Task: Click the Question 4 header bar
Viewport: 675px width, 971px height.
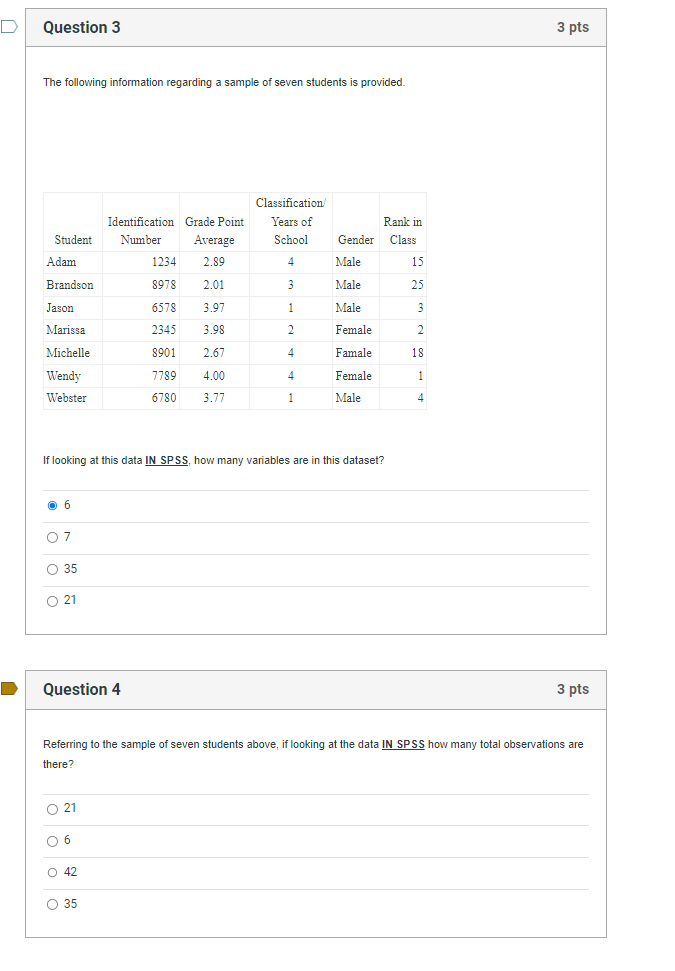Action: (316, 689)
